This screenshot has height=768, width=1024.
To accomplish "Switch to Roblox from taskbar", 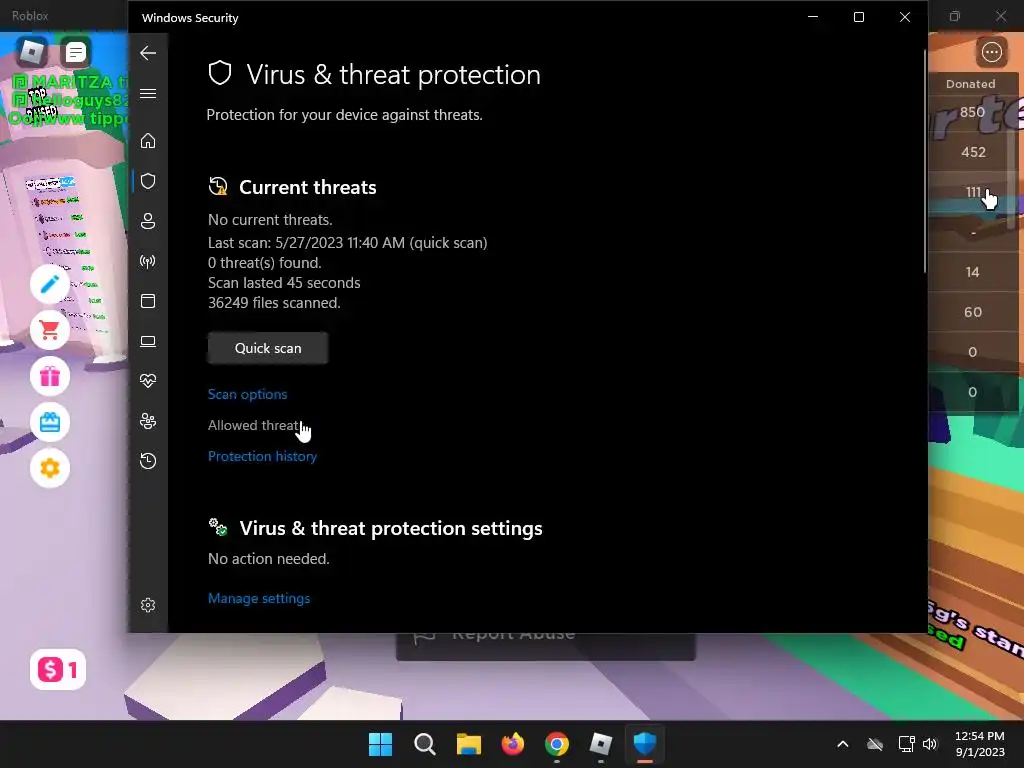I will click(601, 744).
